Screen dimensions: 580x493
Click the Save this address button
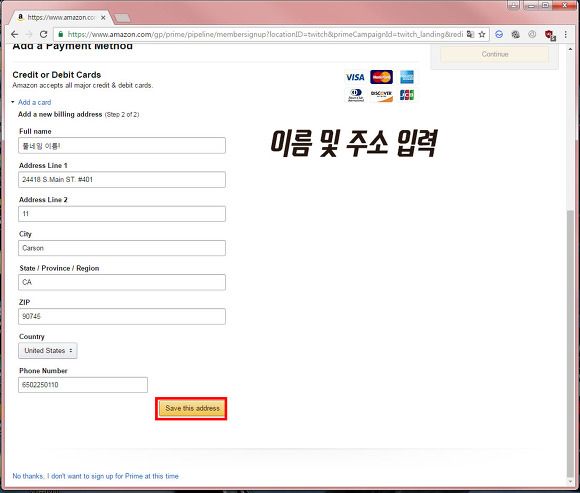click(x=192, y=408)
